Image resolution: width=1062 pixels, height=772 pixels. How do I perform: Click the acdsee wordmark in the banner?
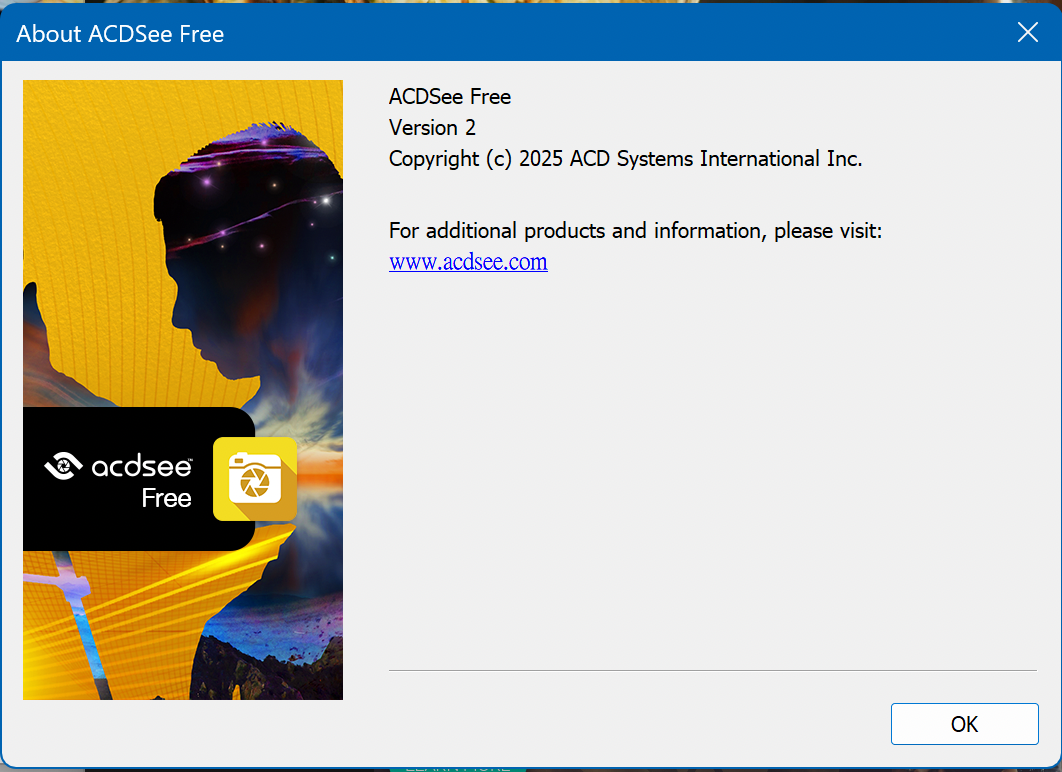tap(141, 466)
